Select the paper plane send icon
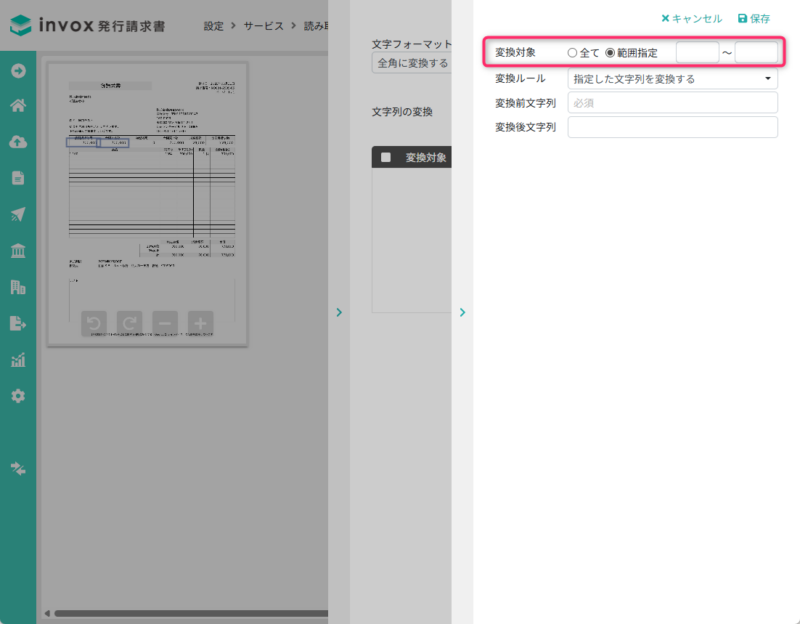The image size is (800, 624). pos(18,215)
